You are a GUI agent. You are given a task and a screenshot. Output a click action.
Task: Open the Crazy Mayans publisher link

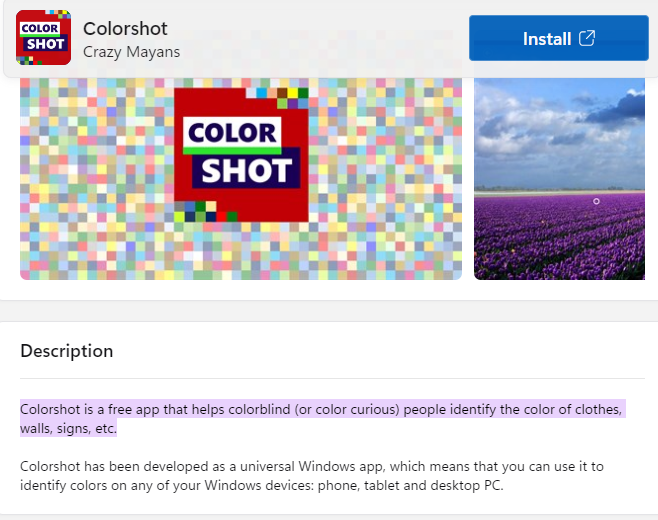[x=131, y=50]
